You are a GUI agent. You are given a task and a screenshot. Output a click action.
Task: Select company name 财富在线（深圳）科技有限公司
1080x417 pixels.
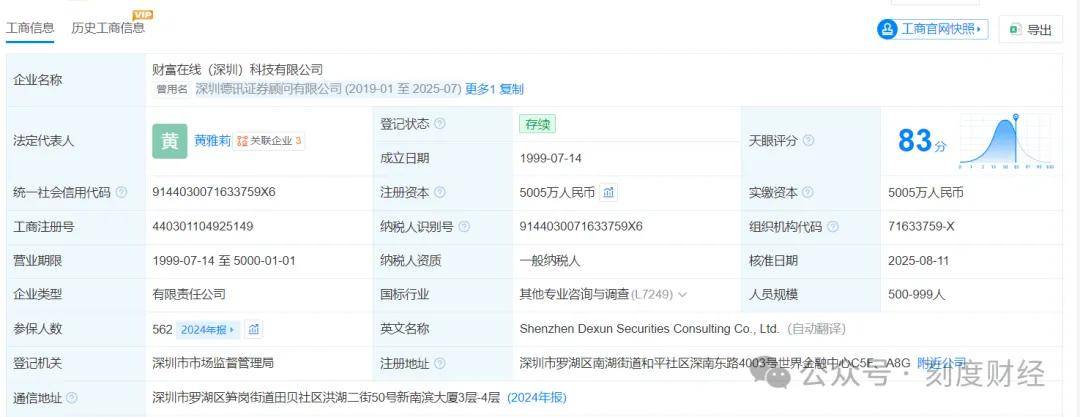coord(238,70)
